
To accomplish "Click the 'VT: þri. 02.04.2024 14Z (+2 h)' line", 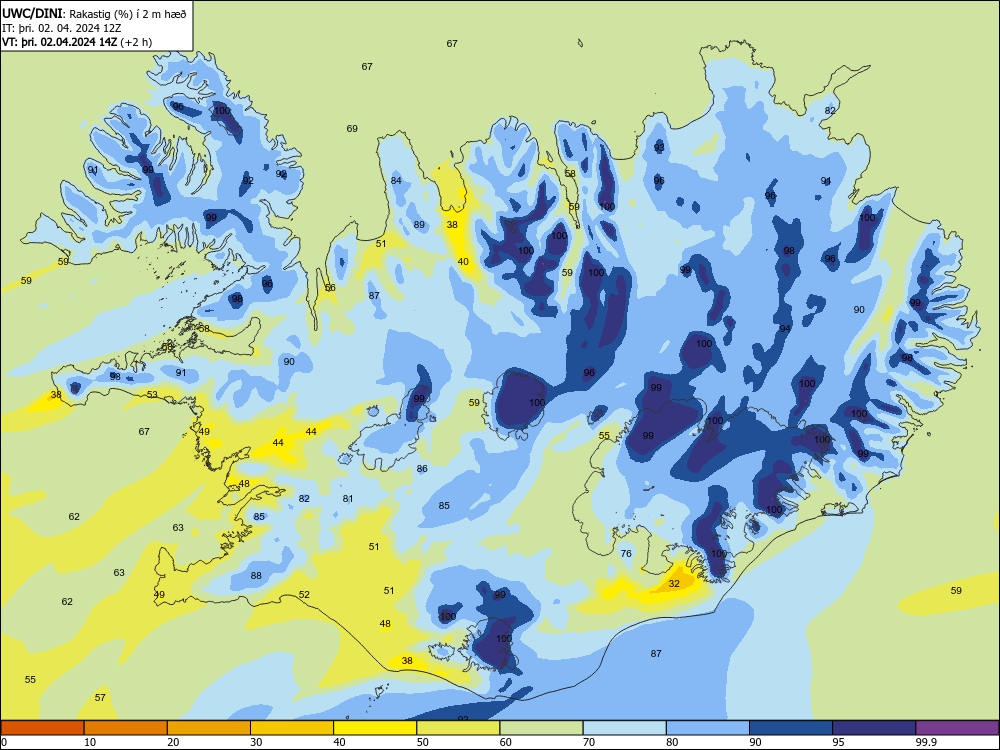I will tap(77, 42).
